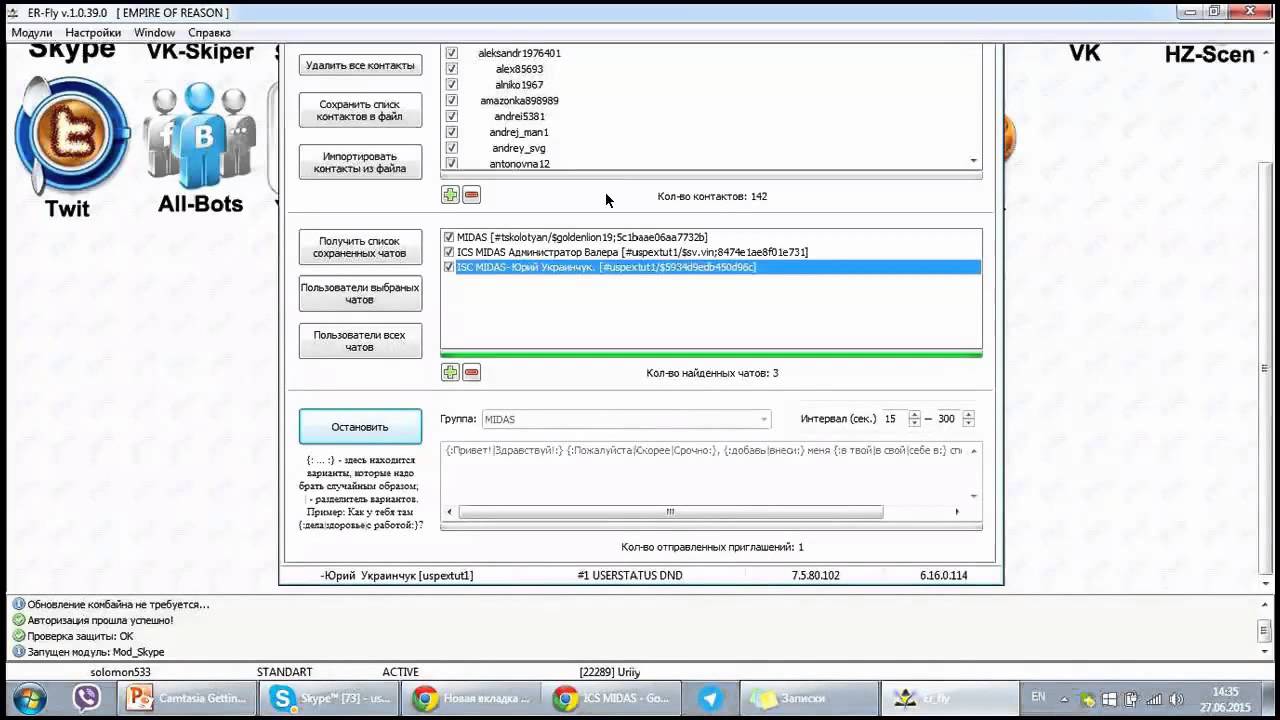1280x720 pixels.
Task: Switch to the Camtasia Getting Started taskbar item
Action: [x=188, y=698]
